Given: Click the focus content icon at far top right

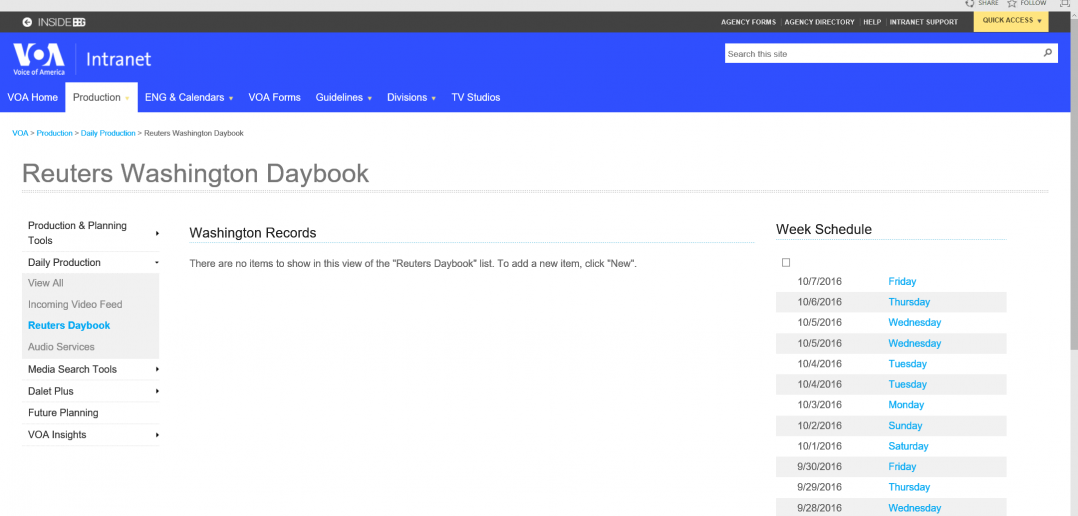Looking at the screenshot, I should (1064, 3).
